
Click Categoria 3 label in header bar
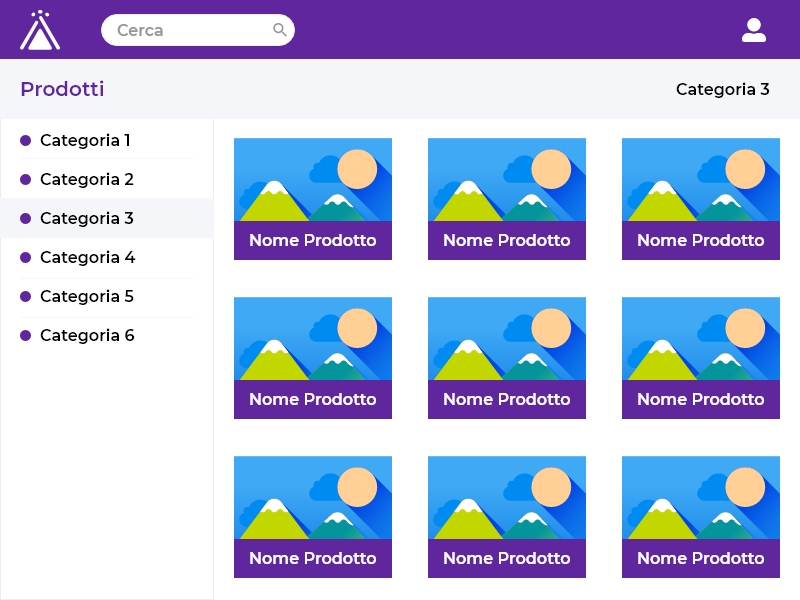[722, 89]
